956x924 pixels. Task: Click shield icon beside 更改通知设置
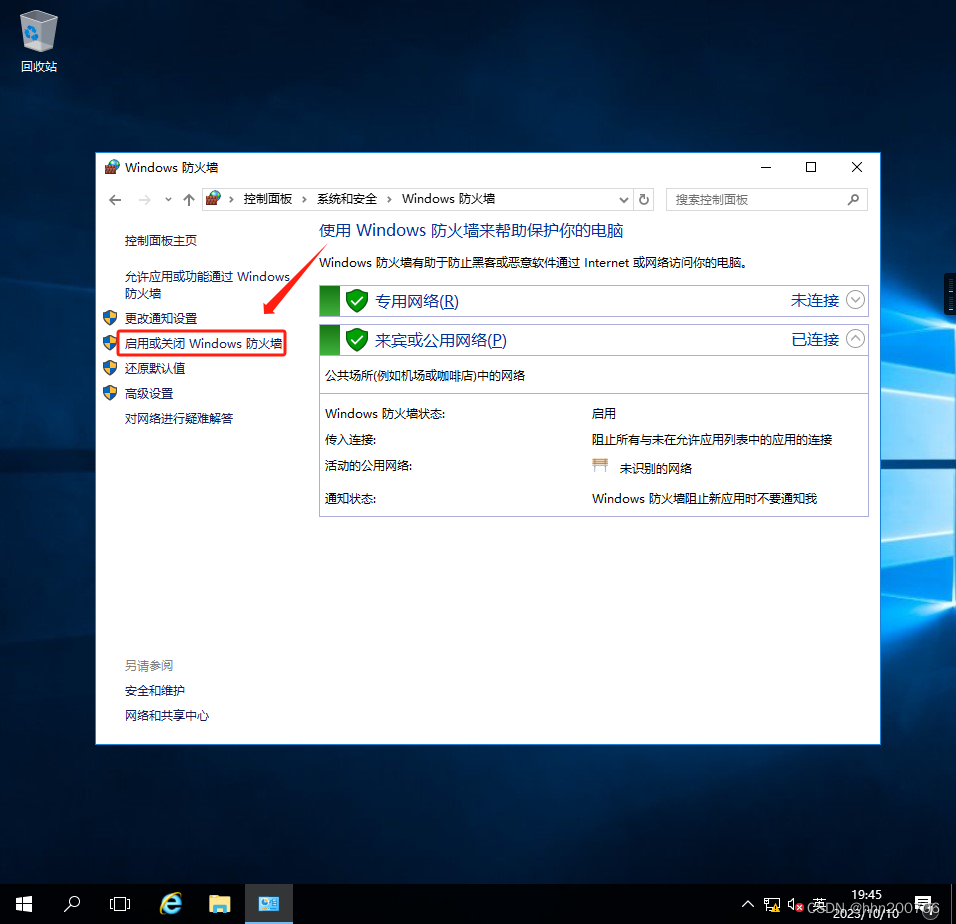[x=110, y=318]
